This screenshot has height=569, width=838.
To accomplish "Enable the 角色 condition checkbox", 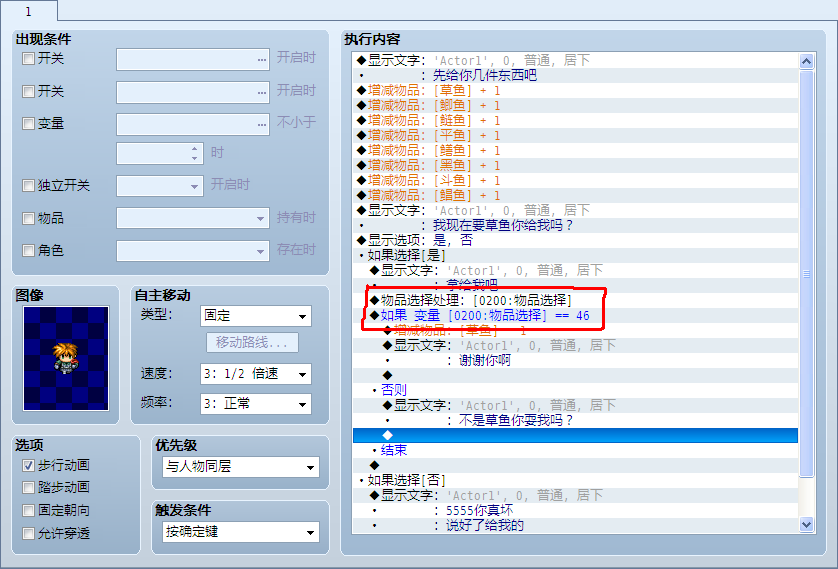I will [28, 250].
